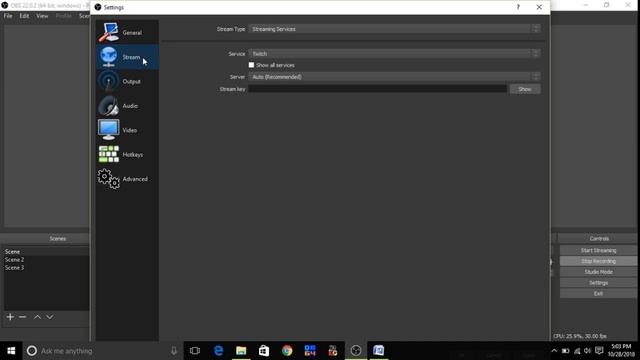Click Start Streaming in OBS controls

(x=598, y=250)
